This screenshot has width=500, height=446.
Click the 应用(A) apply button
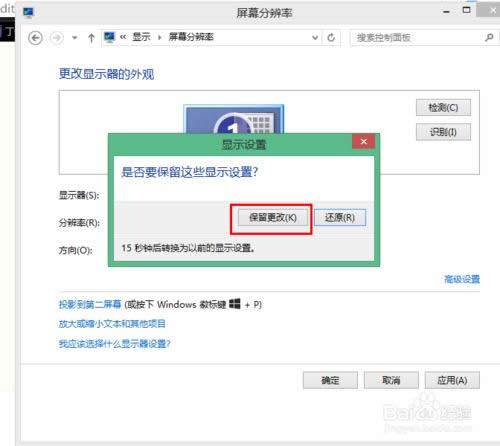452,380
